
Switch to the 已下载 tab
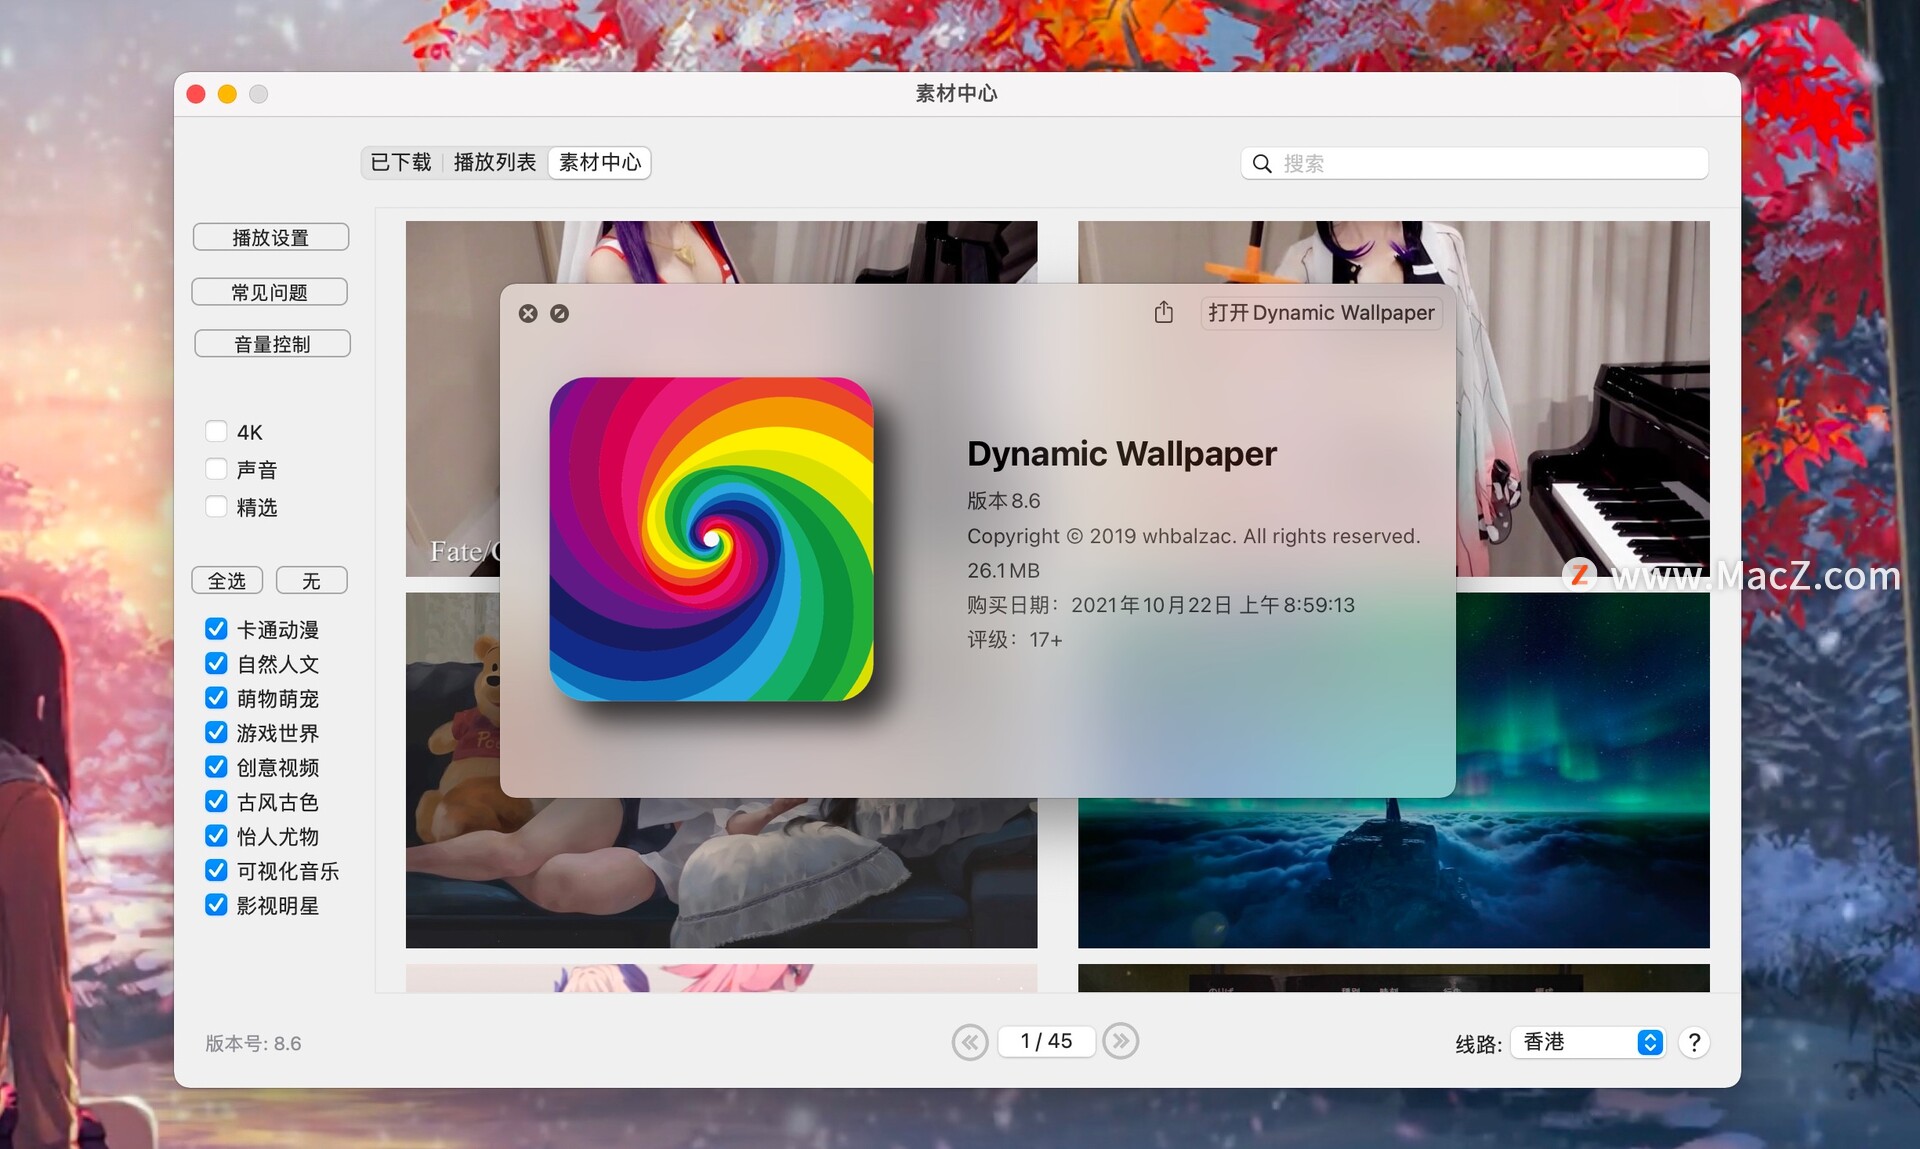[x=401, y=162]
